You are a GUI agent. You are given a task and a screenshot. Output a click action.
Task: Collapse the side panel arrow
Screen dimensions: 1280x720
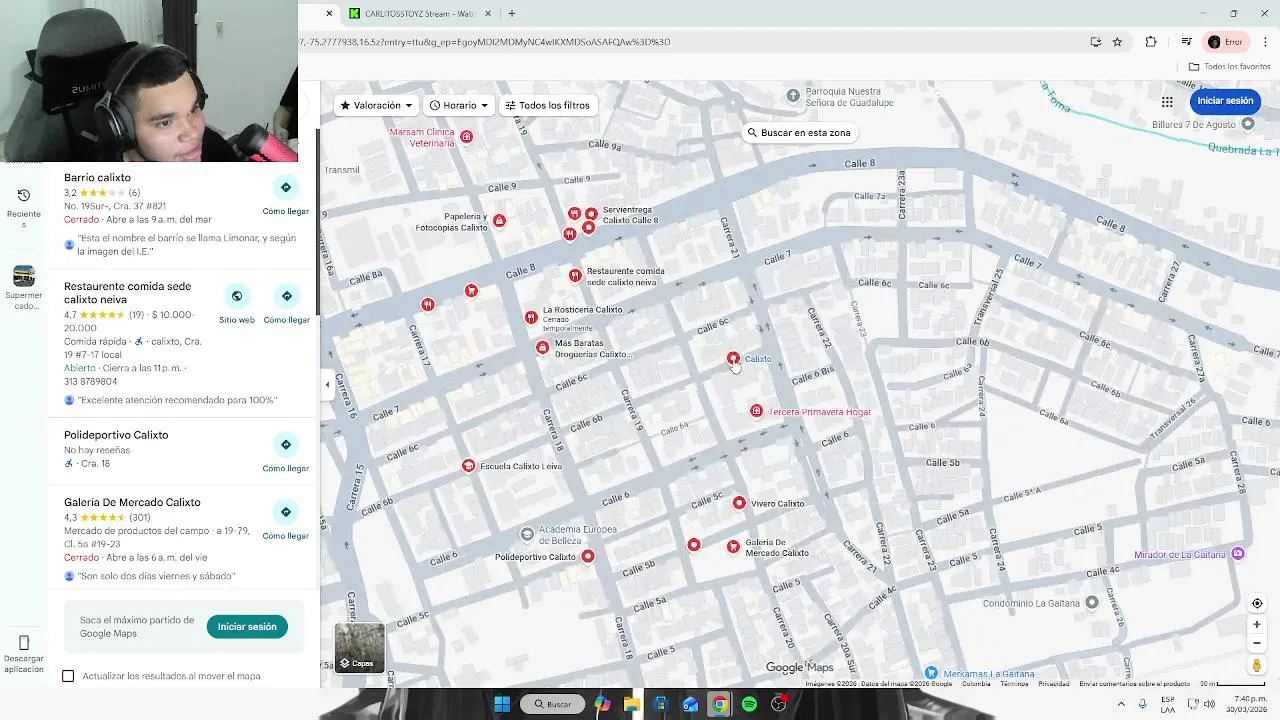(327, 384)
